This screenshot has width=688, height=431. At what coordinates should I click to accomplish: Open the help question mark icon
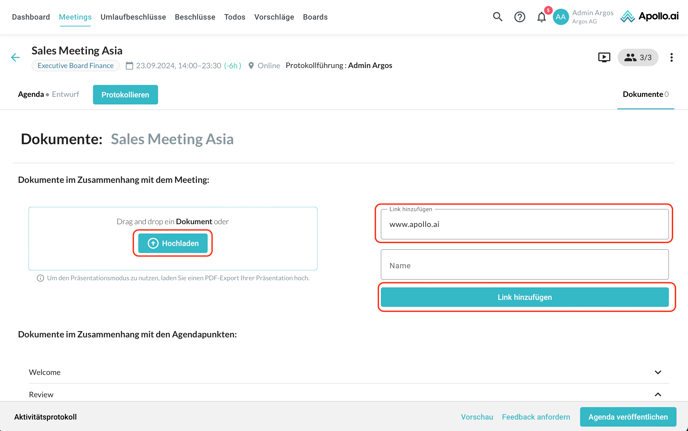(x=520, y=17)
